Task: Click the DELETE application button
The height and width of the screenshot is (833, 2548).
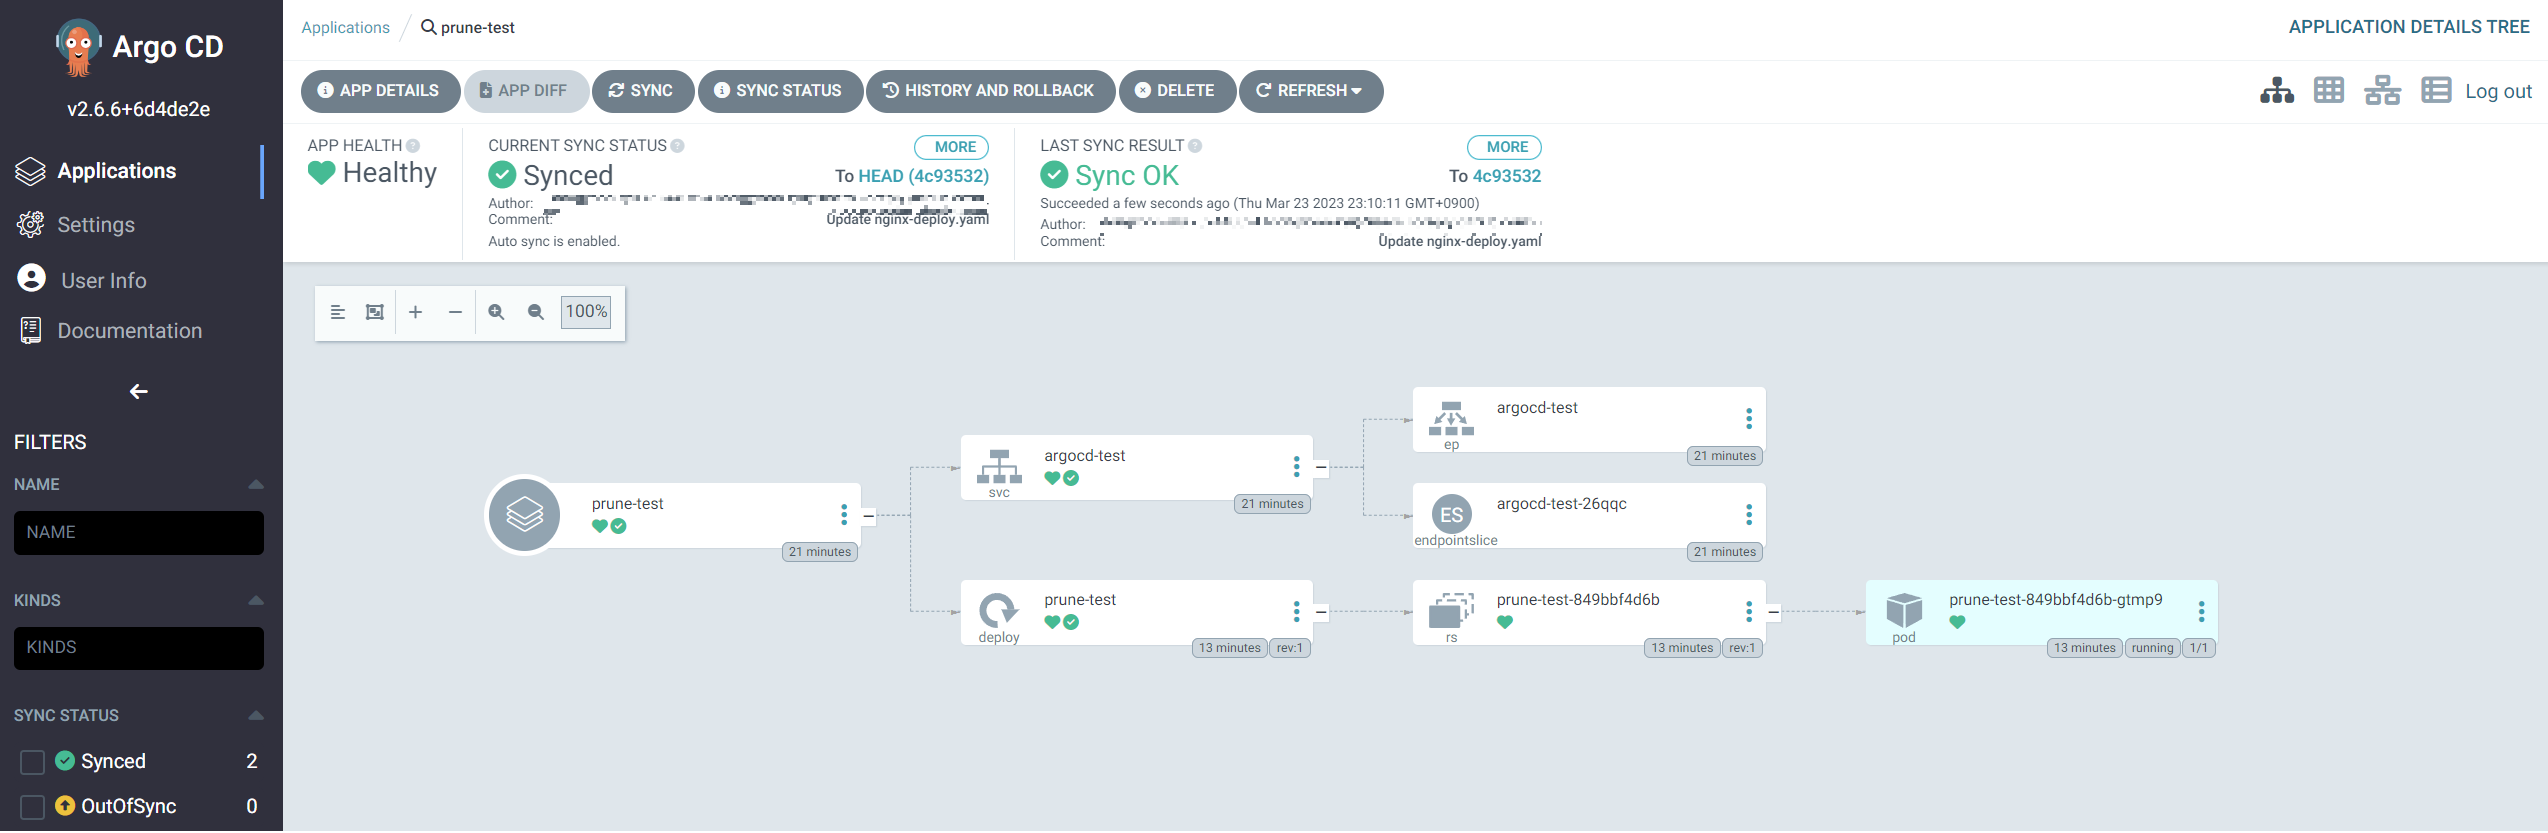Action: click(1177, 91)
